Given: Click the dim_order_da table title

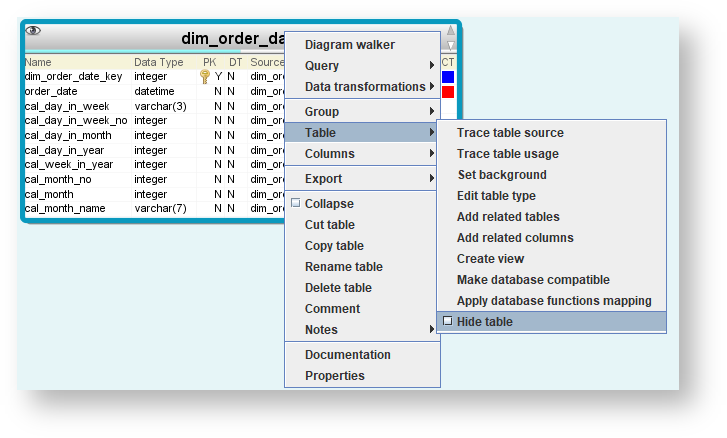Looking at the screenshot, I should pyautogui.click(x=233, y=38).
